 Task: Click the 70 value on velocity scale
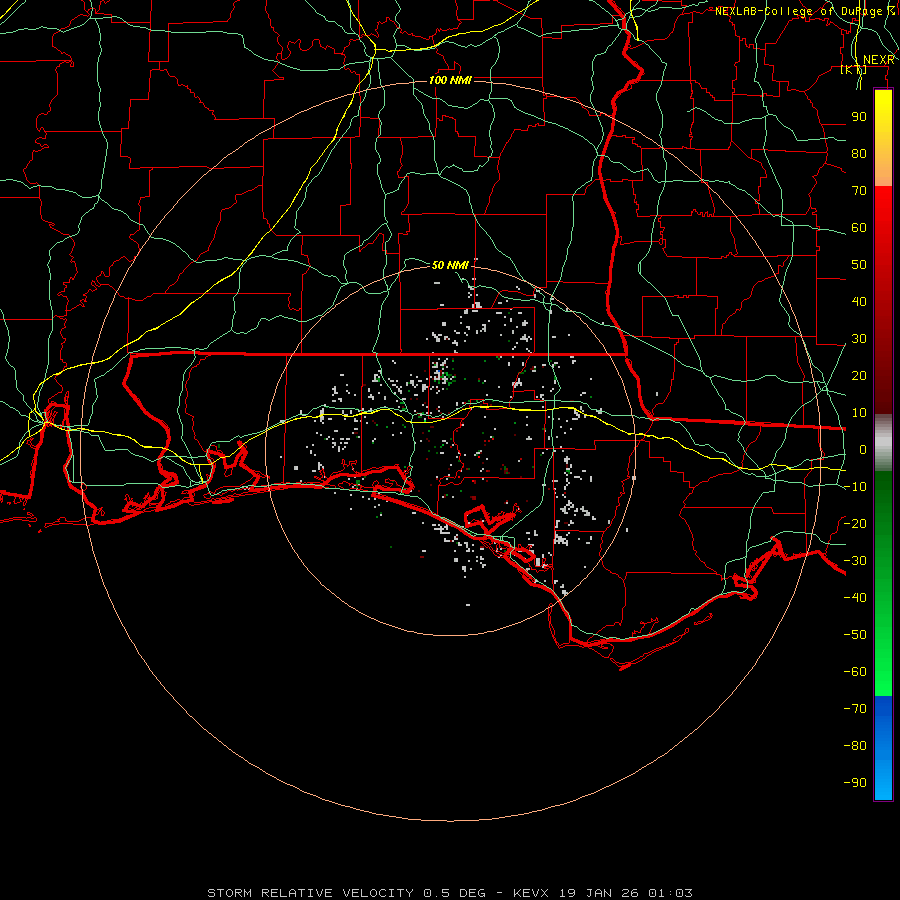859,191
